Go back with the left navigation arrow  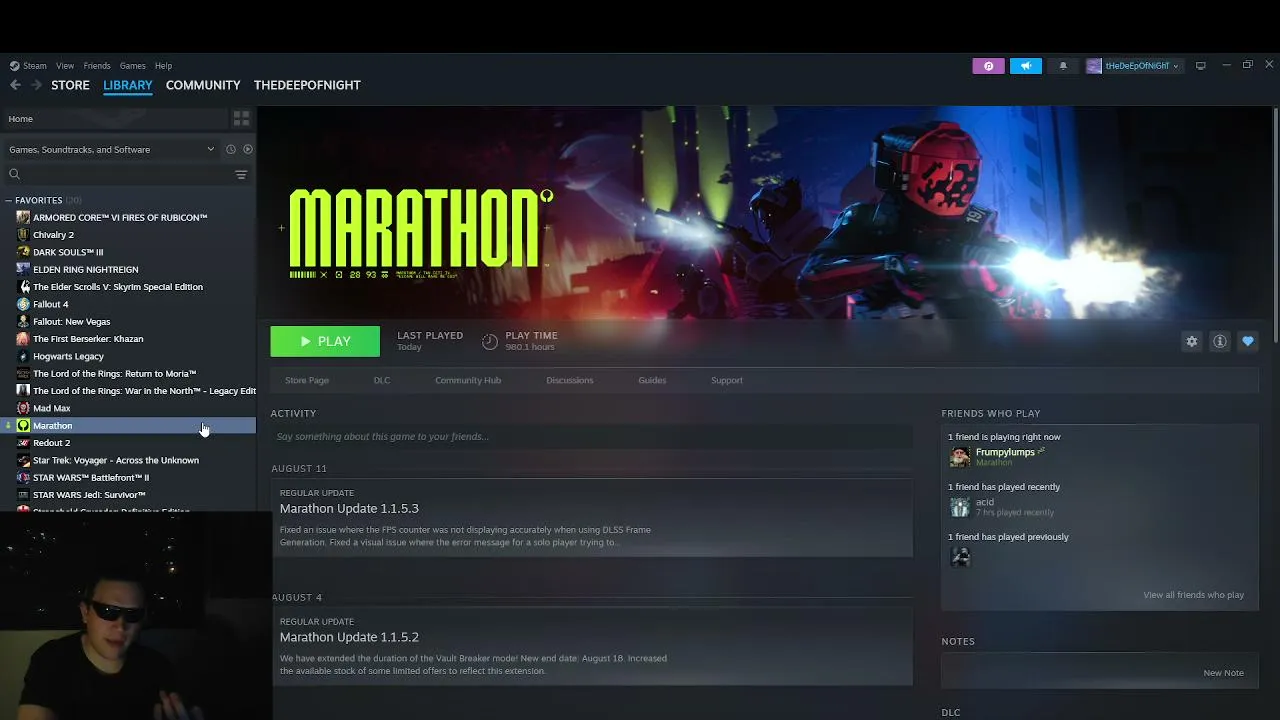(x=15, y=85)
